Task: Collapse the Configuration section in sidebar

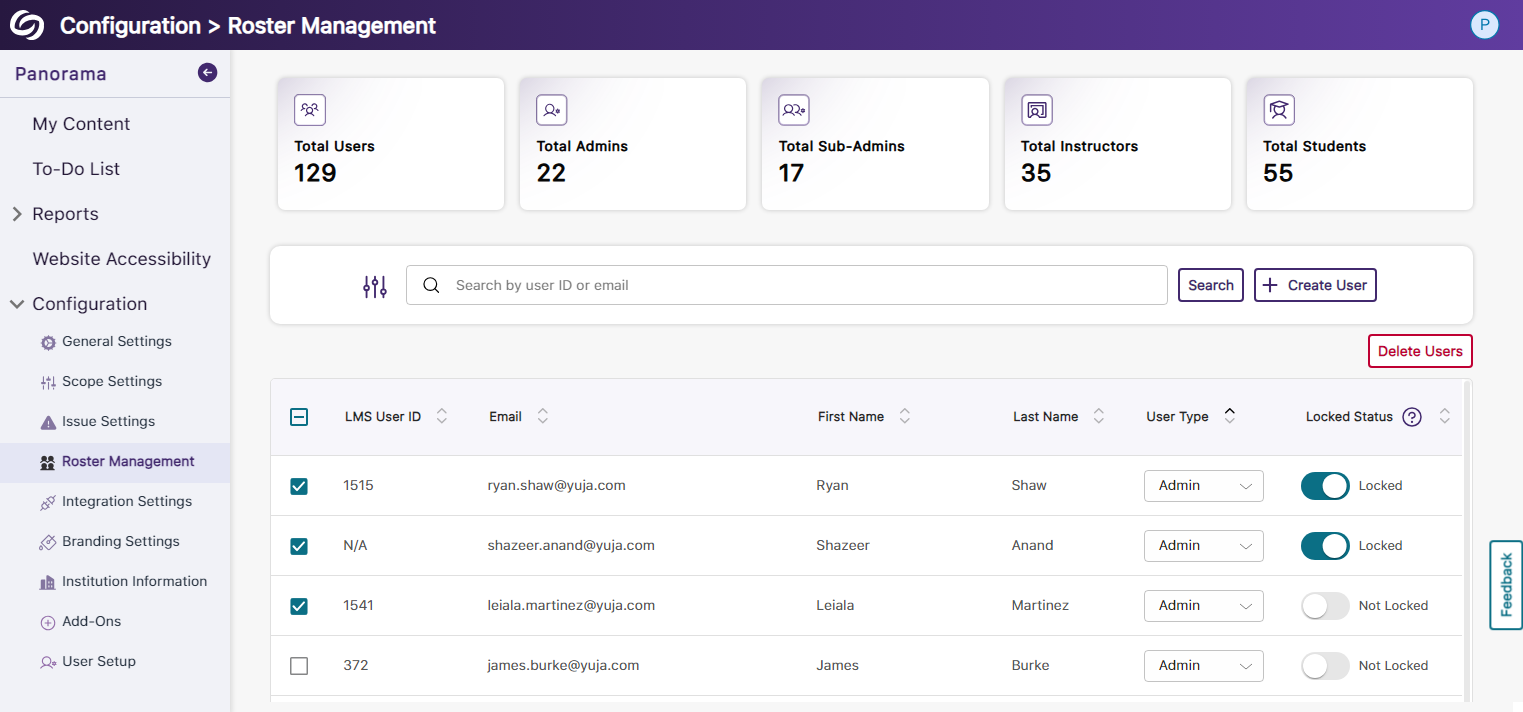Action: point(17,304)
